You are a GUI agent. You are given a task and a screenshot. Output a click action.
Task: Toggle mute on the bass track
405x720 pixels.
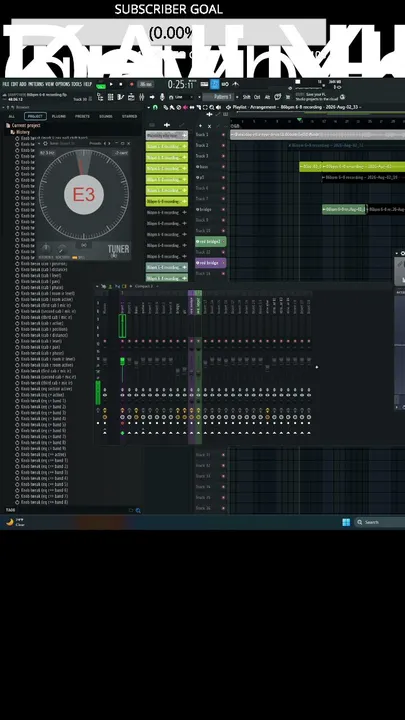point(224,167)
